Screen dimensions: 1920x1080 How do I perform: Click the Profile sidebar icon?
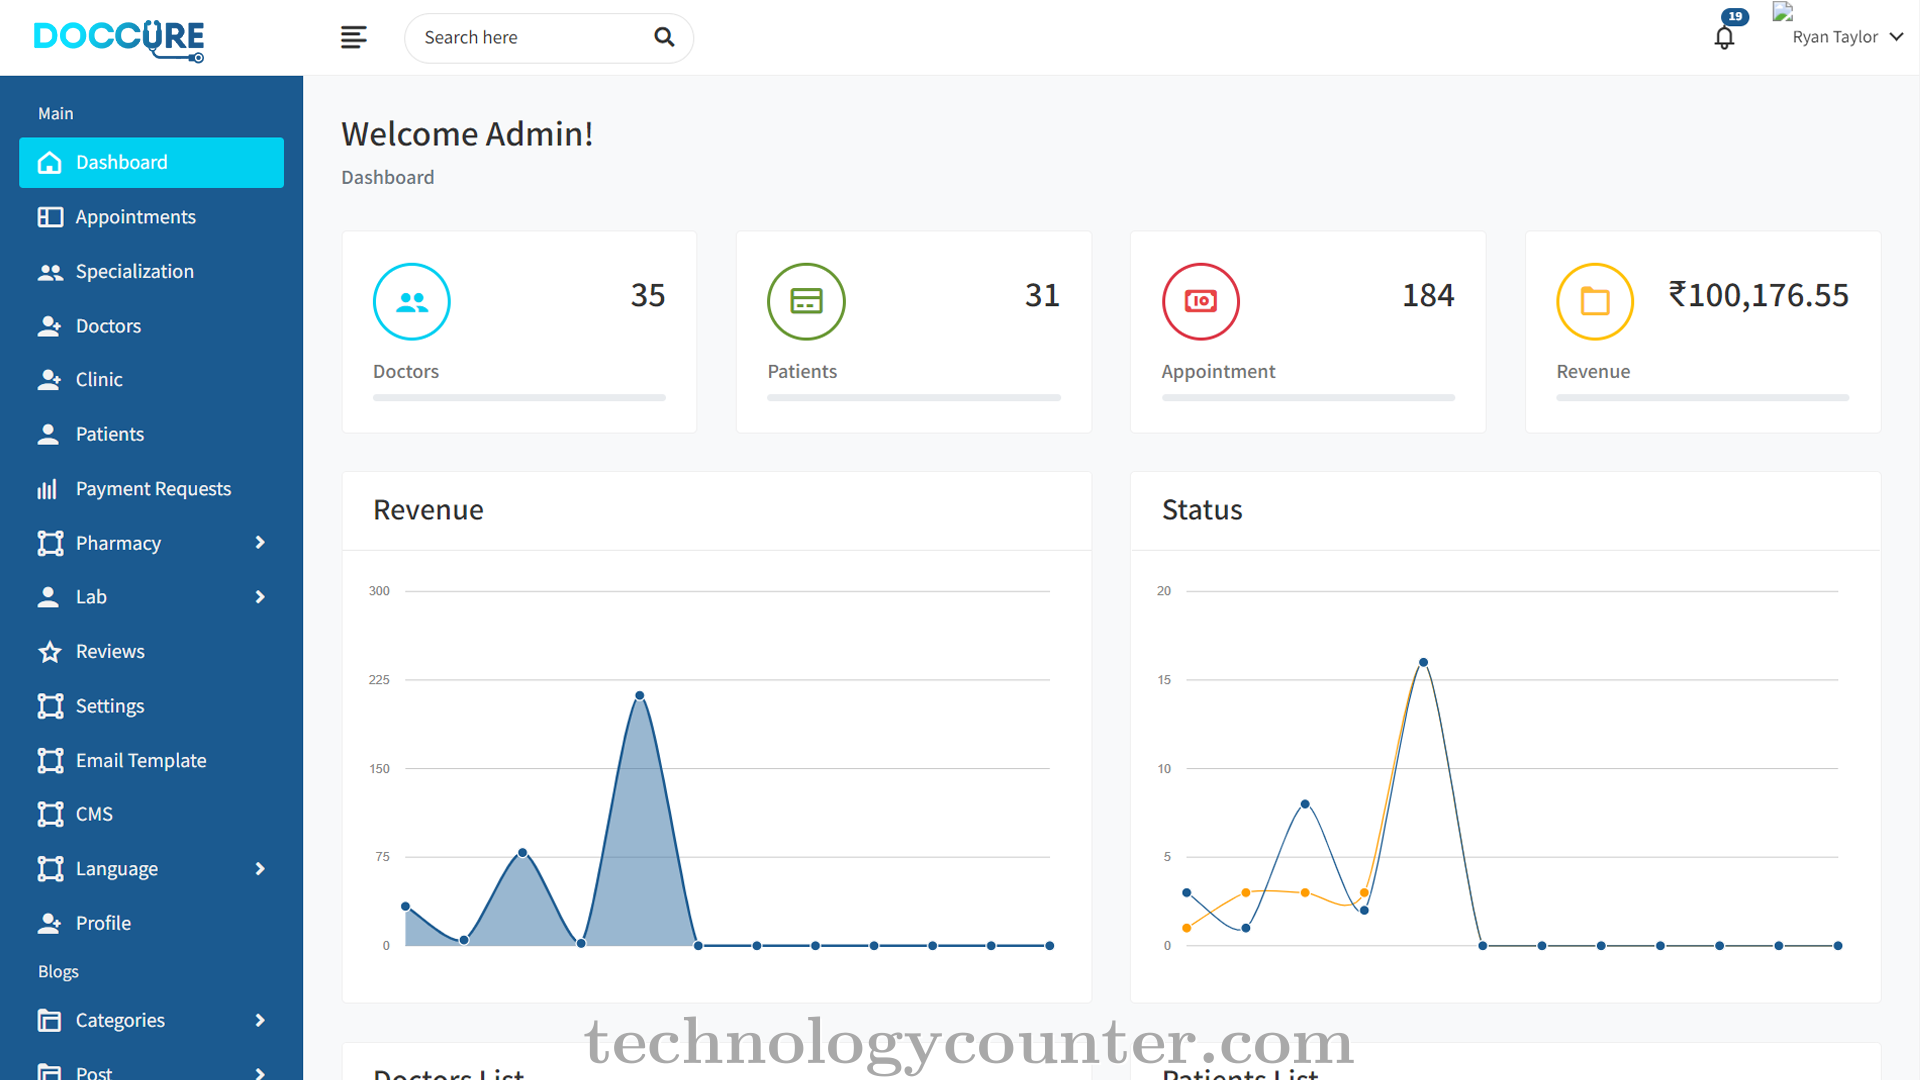[49, 923]
